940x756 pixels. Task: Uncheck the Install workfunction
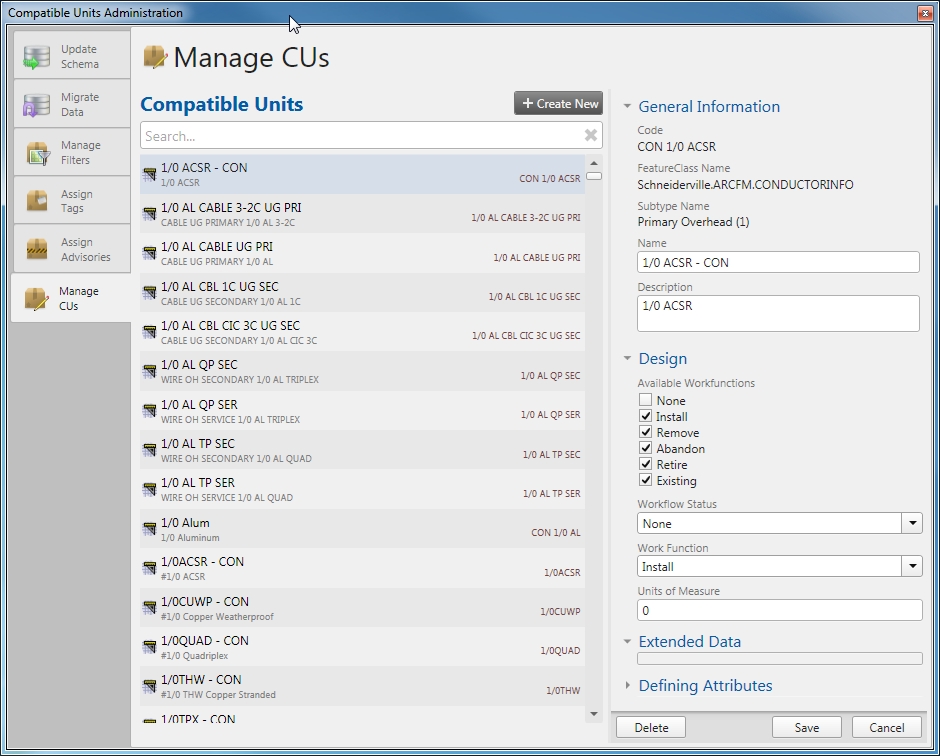pos(646,416)
